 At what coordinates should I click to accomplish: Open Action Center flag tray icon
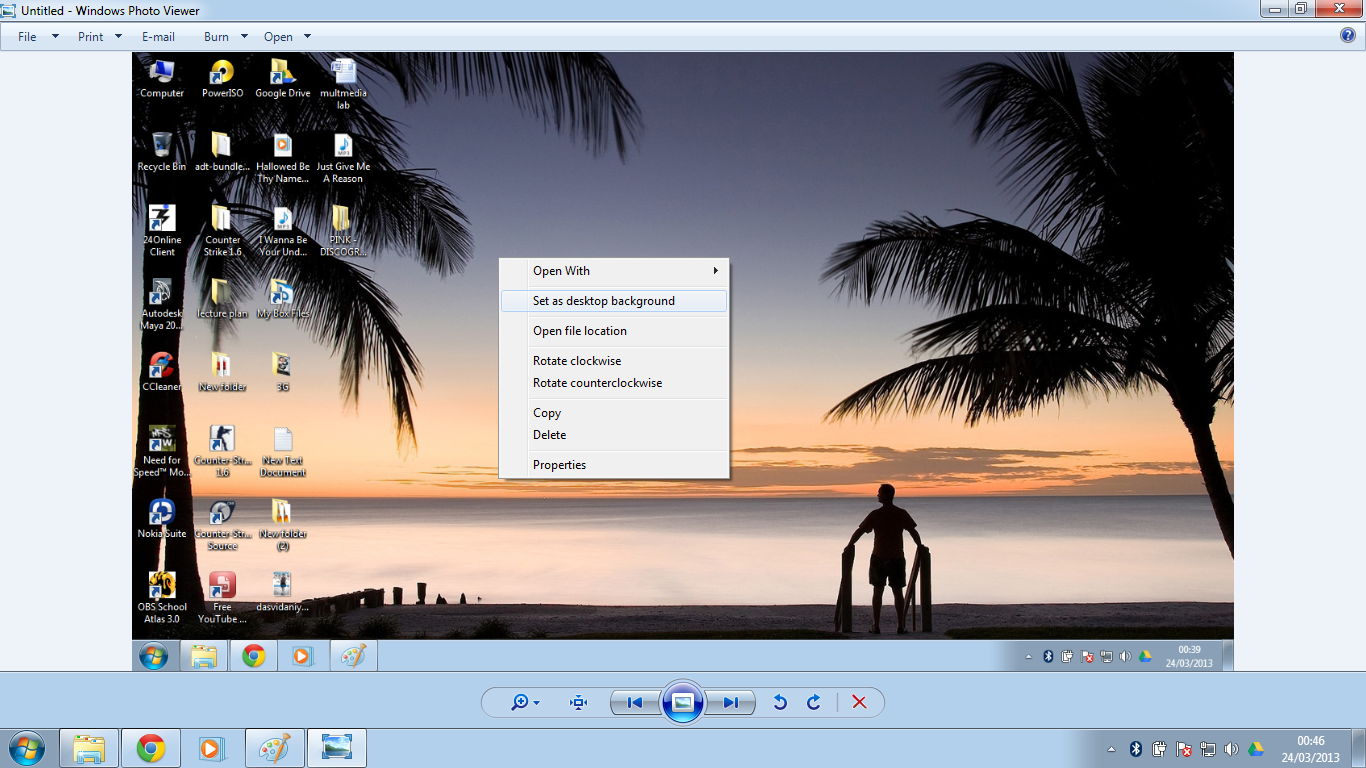1184,749
